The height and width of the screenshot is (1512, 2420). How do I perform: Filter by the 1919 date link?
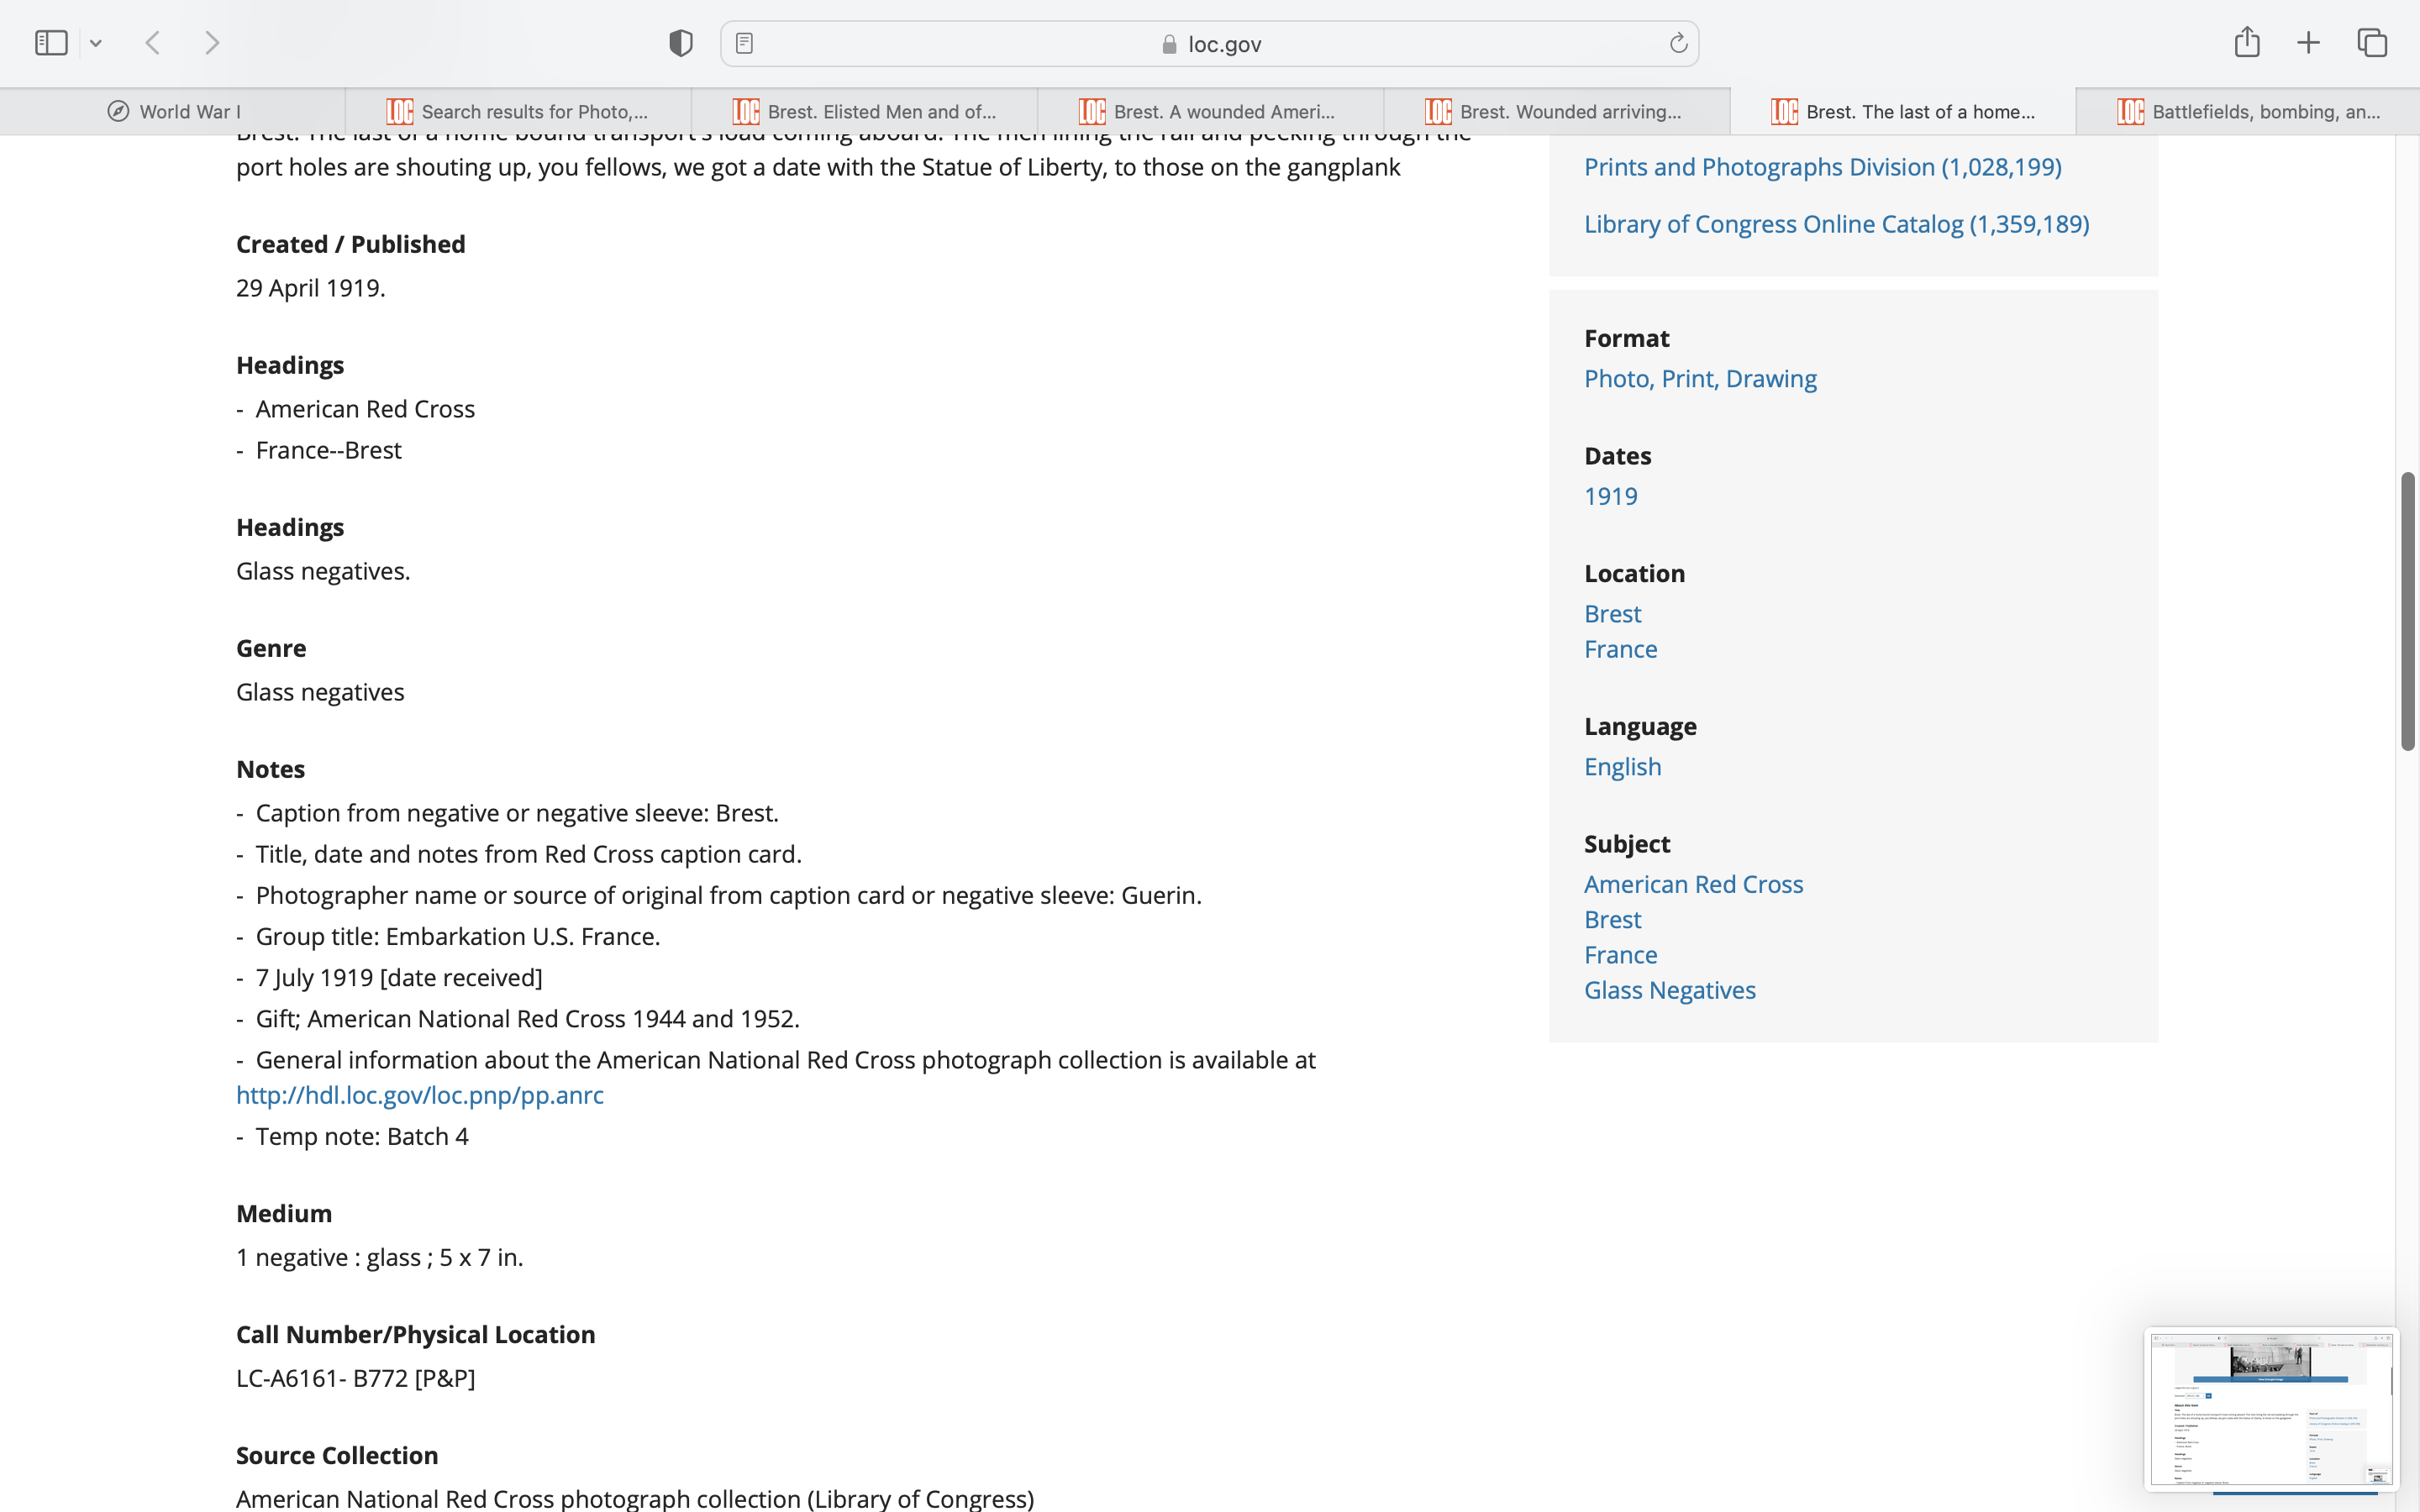1610,496
